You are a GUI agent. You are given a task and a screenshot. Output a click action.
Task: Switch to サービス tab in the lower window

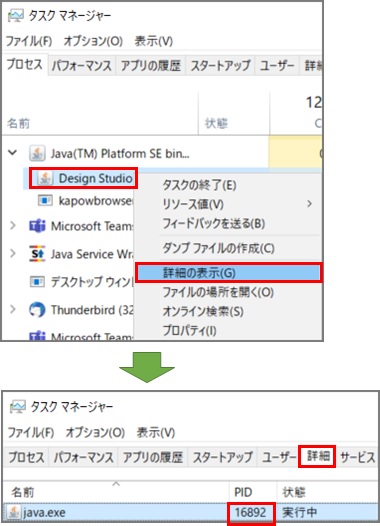click(x=357, y=457)
